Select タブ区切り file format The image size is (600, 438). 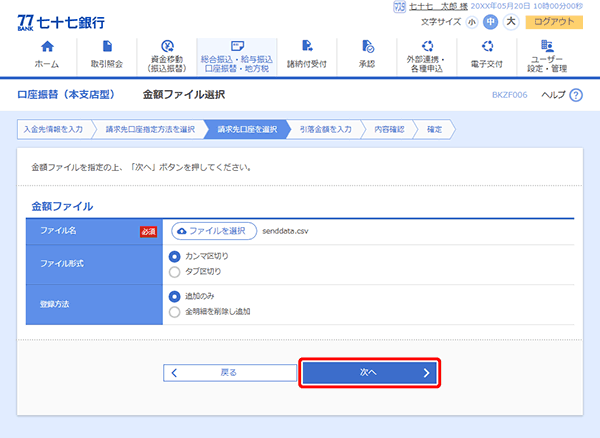pos(174,272)
